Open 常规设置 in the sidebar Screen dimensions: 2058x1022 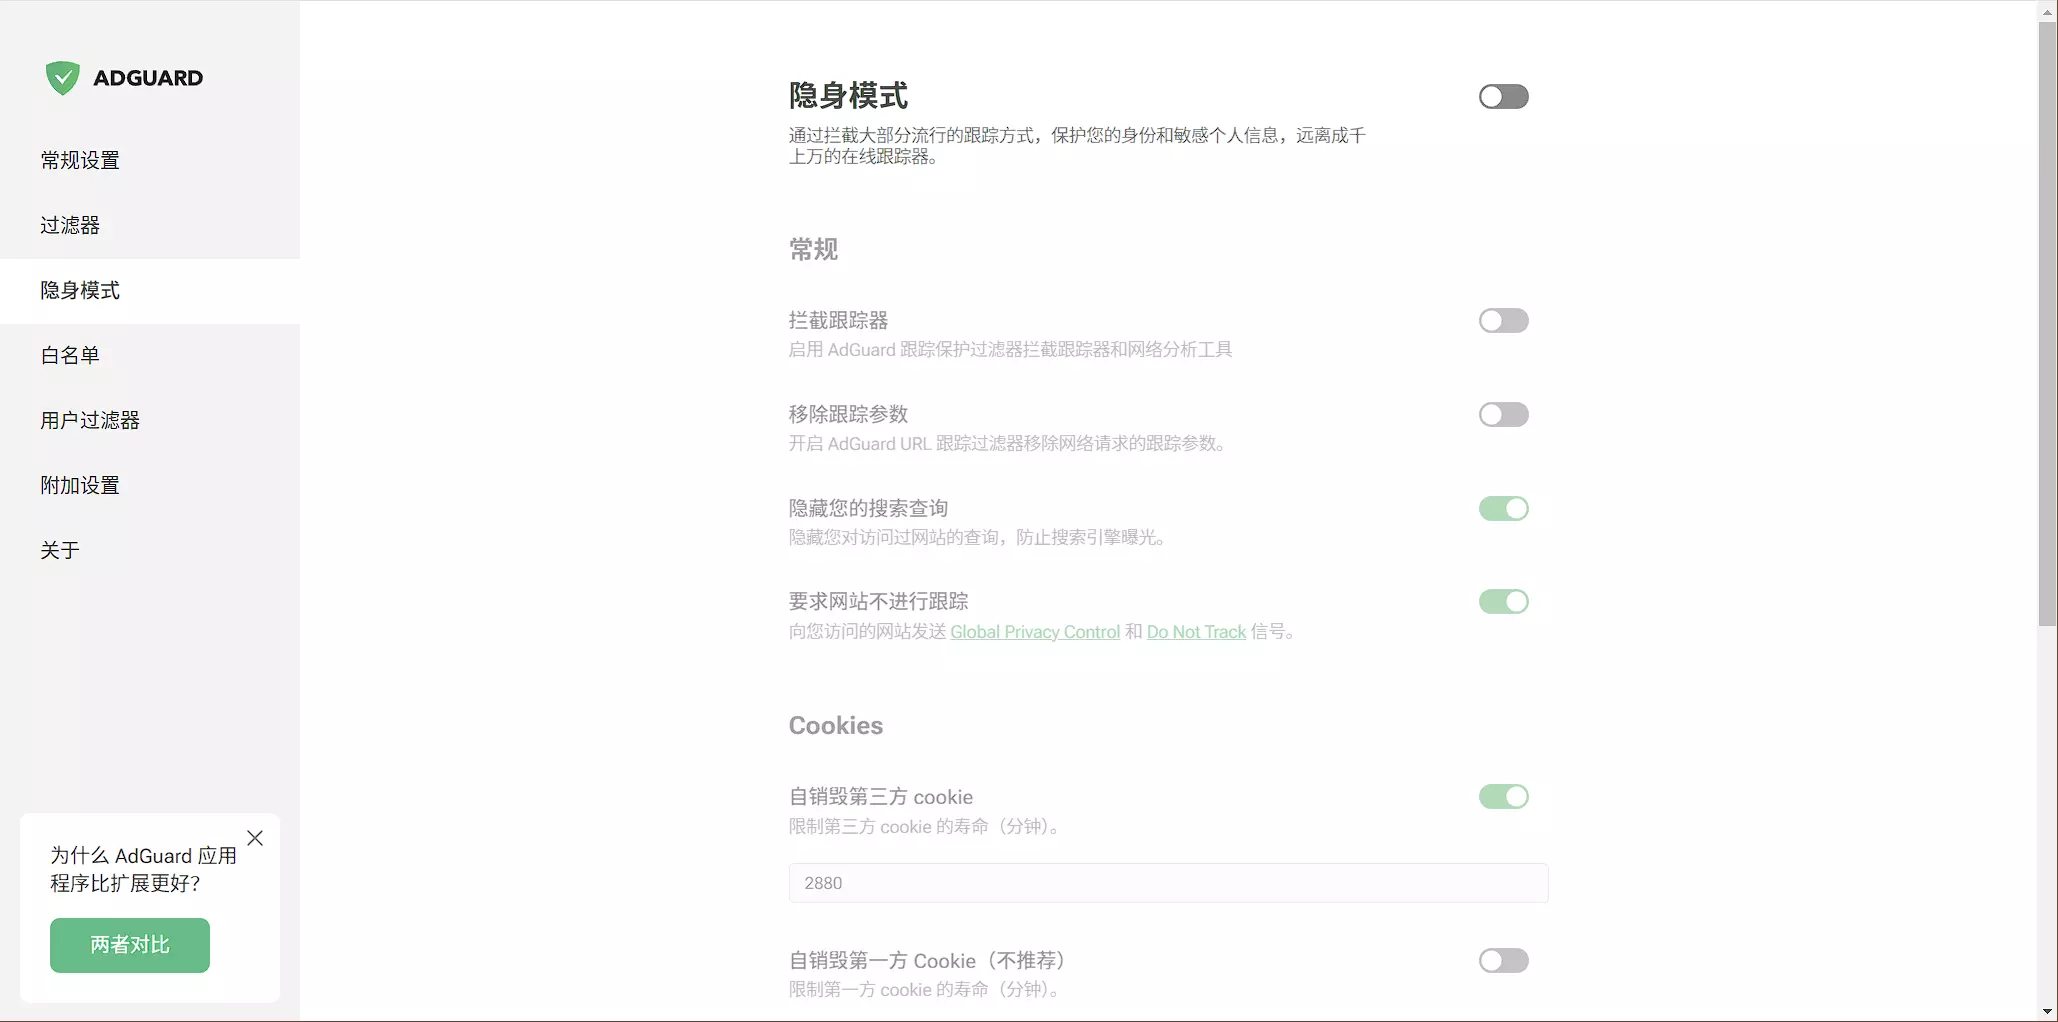tap(80, 160)
